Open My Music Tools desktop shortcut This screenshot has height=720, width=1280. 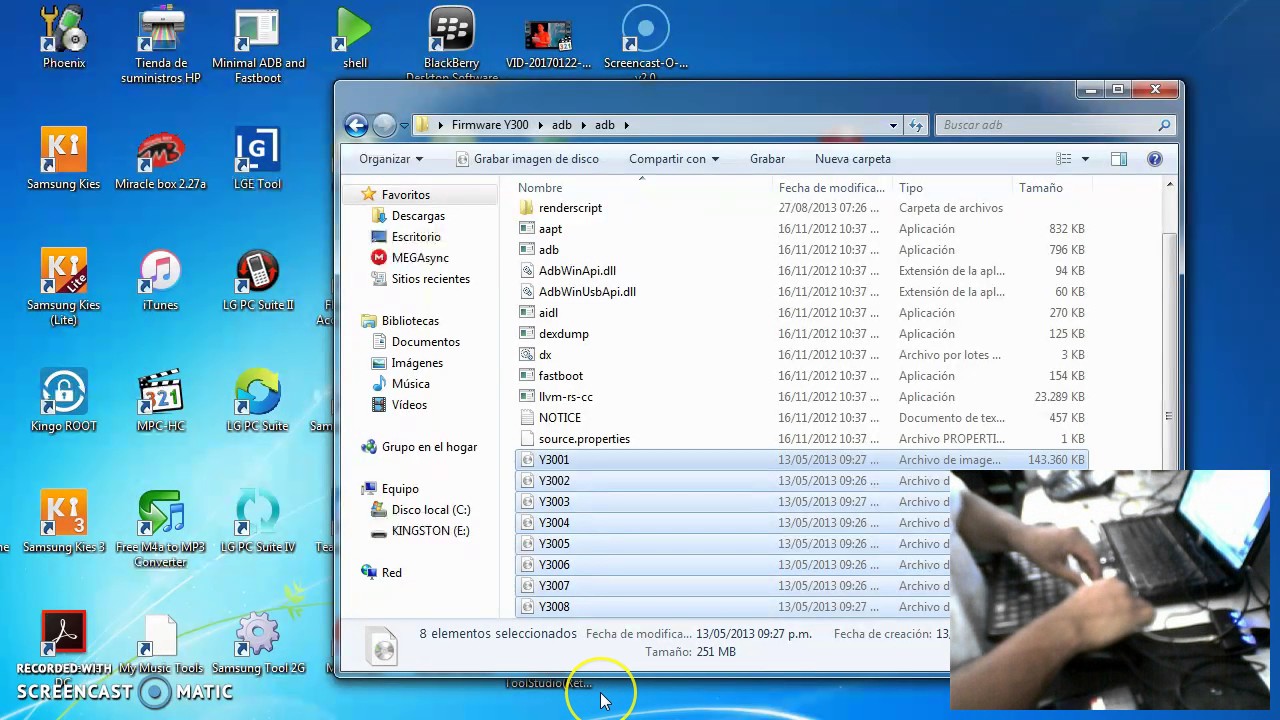point(161,643)
